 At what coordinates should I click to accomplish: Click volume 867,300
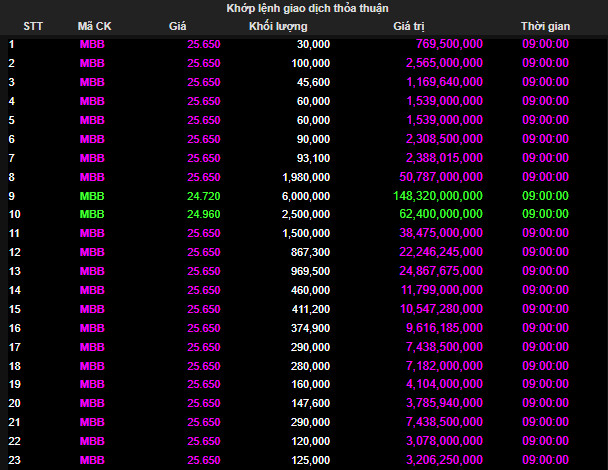311,252
